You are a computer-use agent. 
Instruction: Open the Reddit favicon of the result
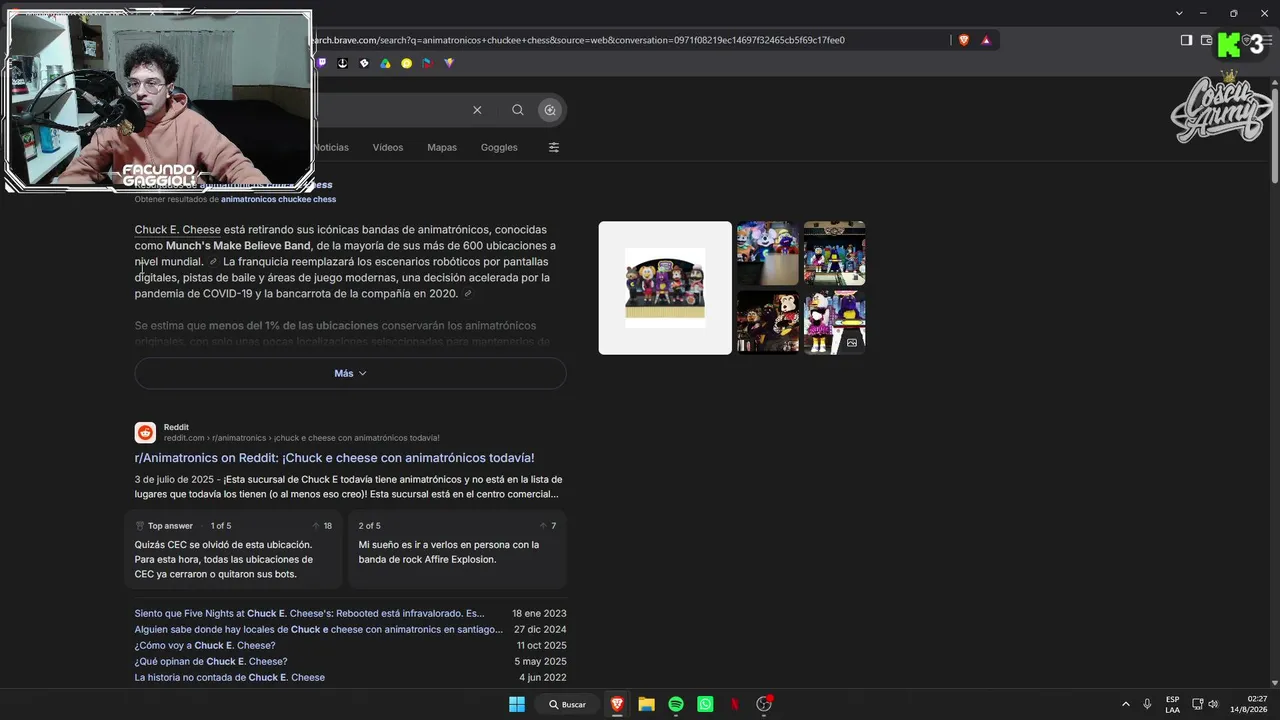pyautogui.click(x=145, y=433)
